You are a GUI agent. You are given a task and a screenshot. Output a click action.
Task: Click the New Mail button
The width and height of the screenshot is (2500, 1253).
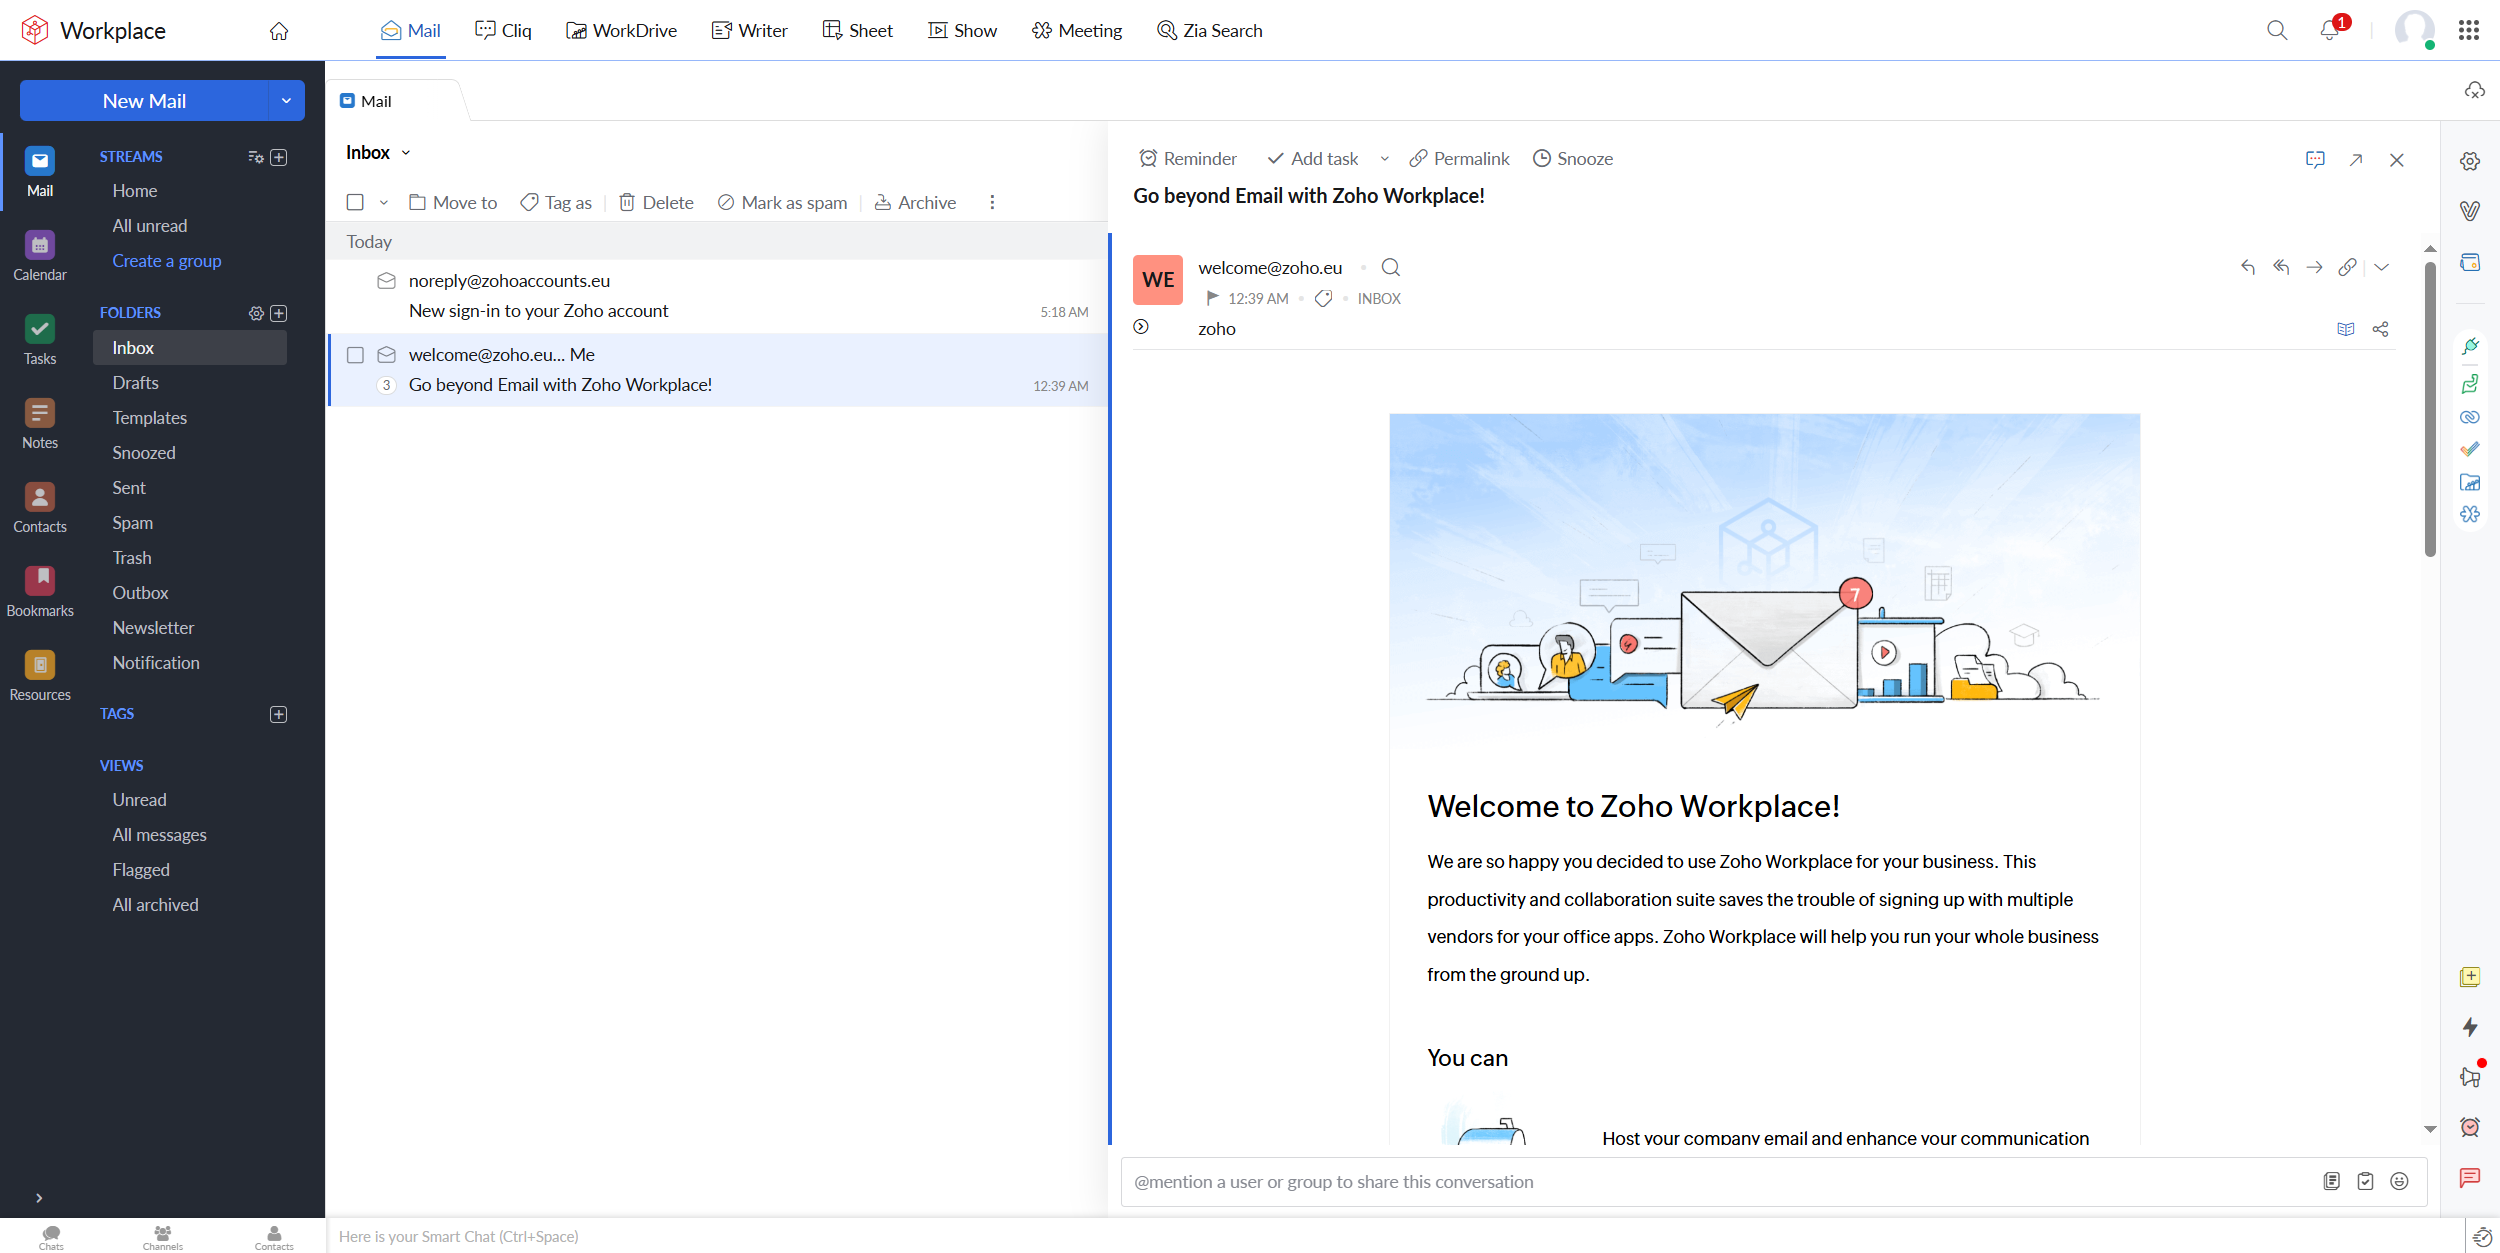144,101
